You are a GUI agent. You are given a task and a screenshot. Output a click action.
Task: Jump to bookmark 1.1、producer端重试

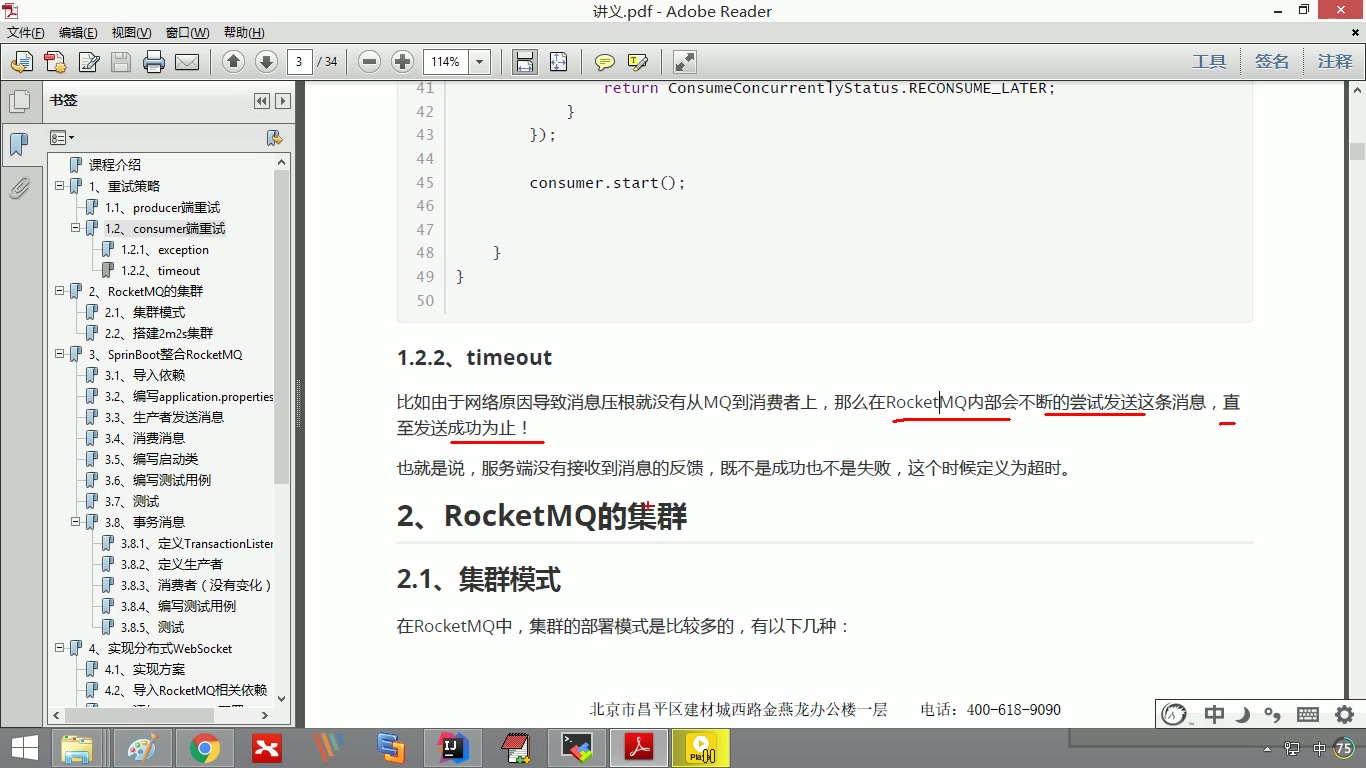pos(162,208)
